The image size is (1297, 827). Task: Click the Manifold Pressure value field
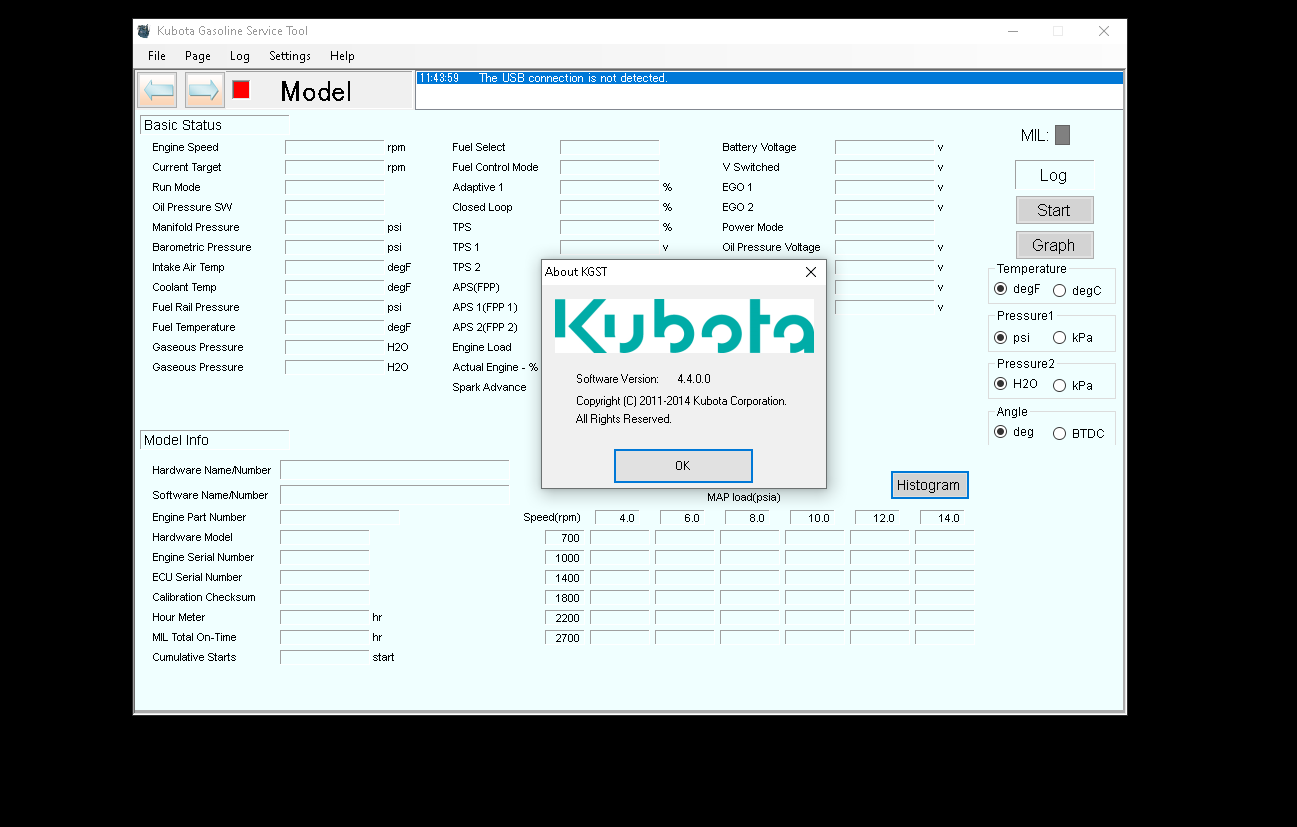click(334, 227)
